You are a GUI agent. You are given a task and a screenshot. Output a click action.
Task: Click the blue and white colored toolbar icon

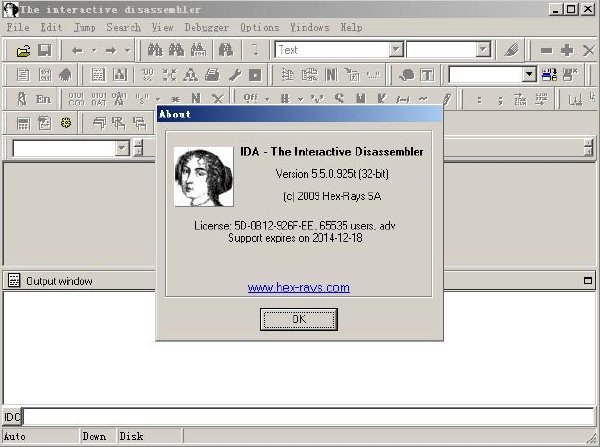pyautogui.click(x=549, y=75)
